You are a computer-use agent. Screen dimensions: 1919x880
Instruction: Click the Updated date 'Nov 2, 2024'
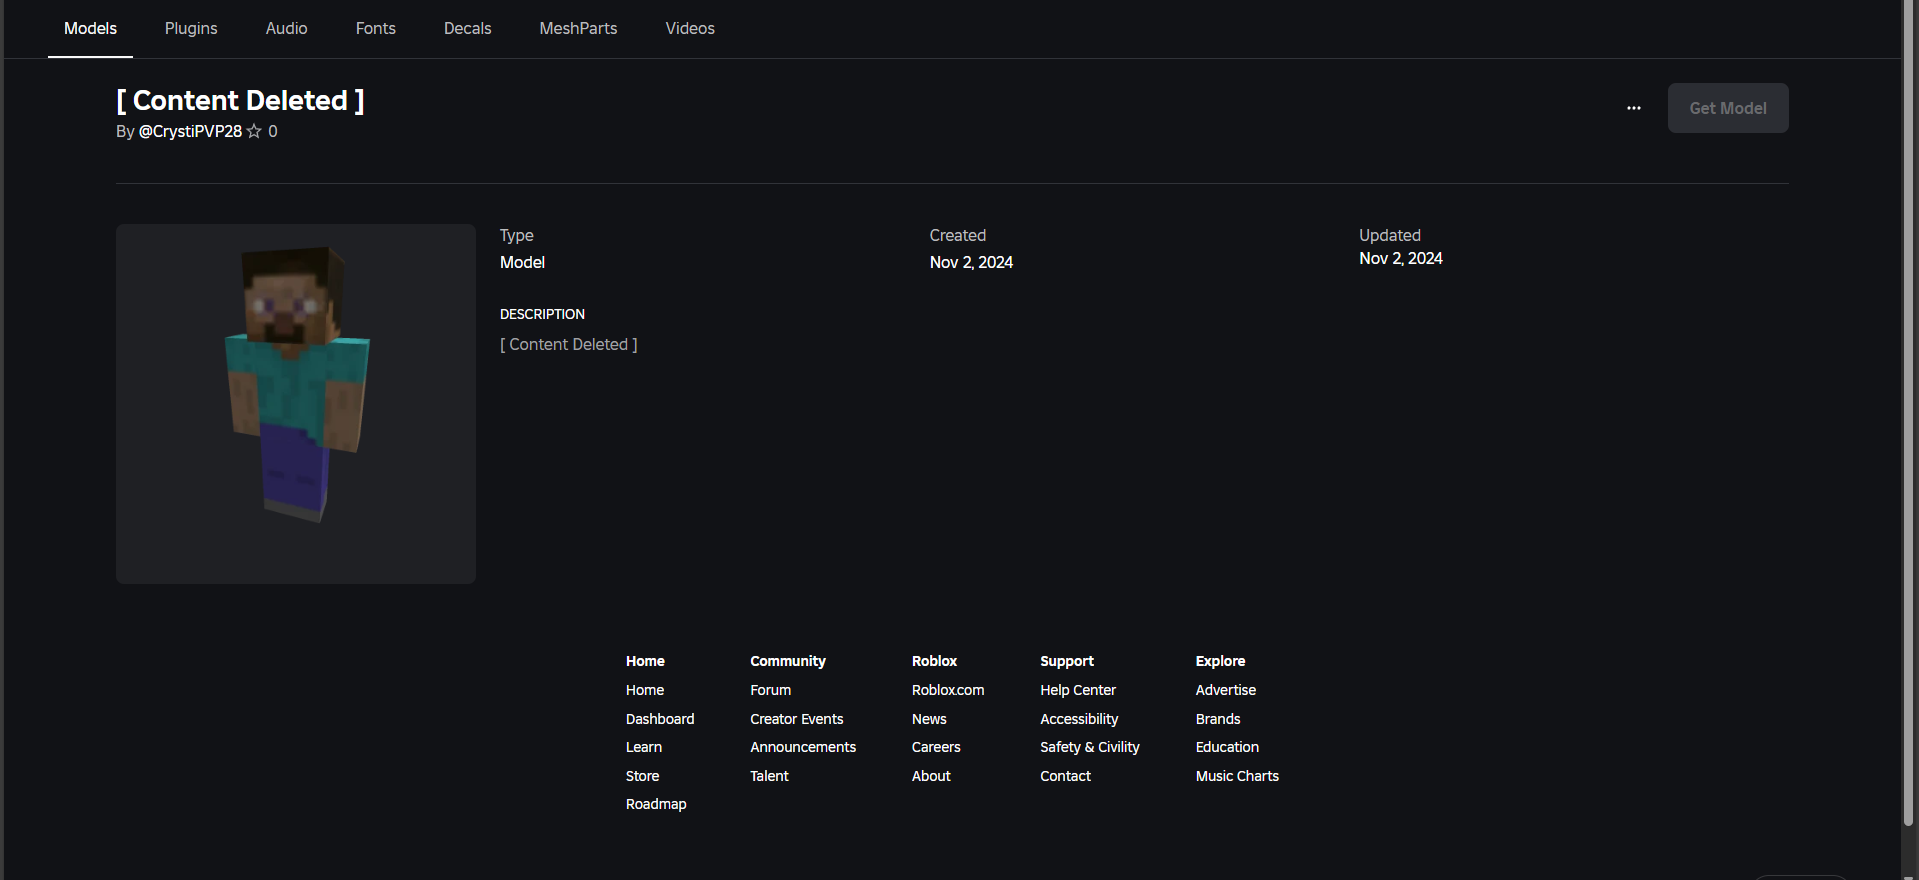[1401, 258]
